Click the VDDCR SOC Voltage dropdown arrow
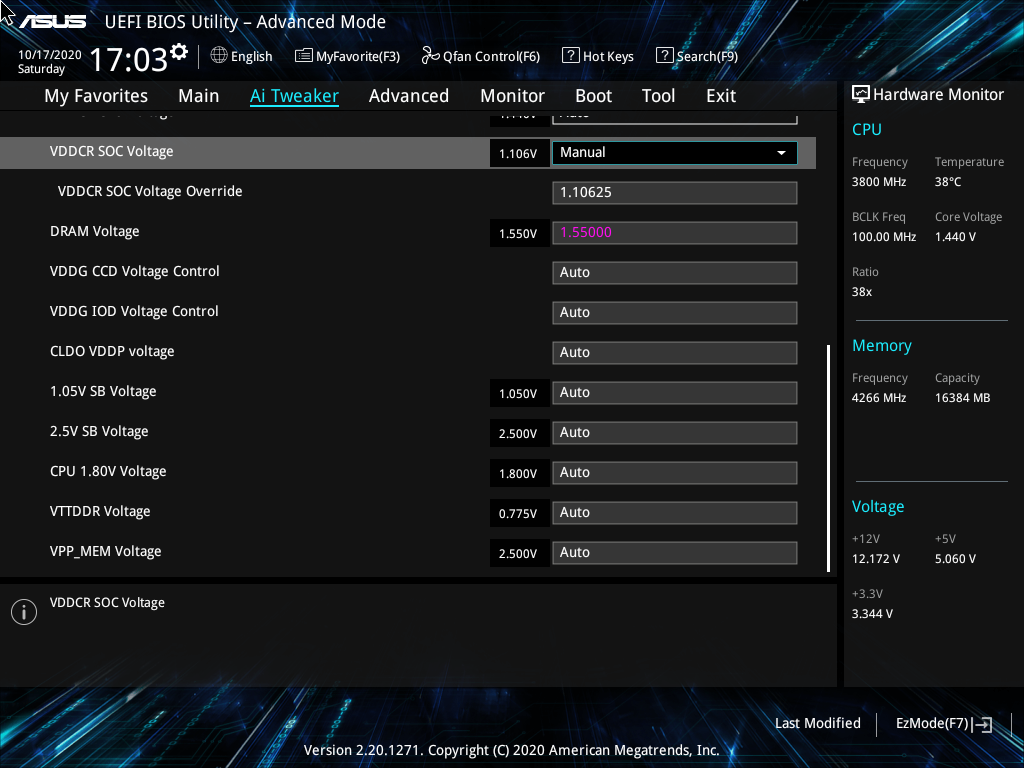Screen dimensions: 1024x768 781,153
